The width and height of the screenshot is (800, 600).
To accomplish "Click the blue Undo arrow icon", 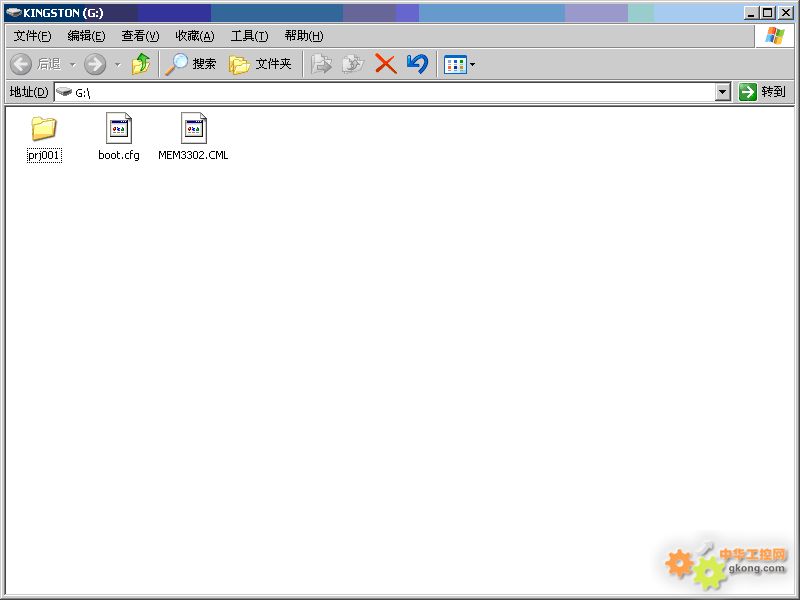I will 417,64.
